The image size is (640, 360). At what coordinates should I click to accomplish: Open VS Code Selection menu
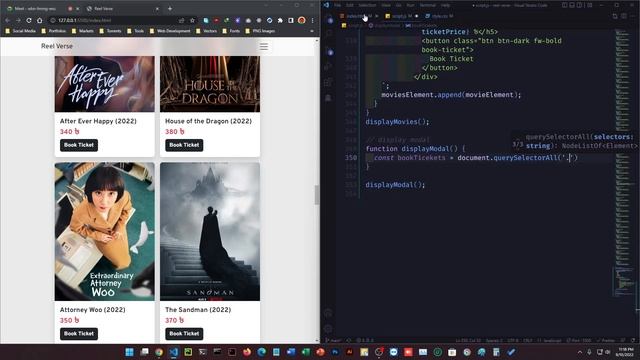367,5
